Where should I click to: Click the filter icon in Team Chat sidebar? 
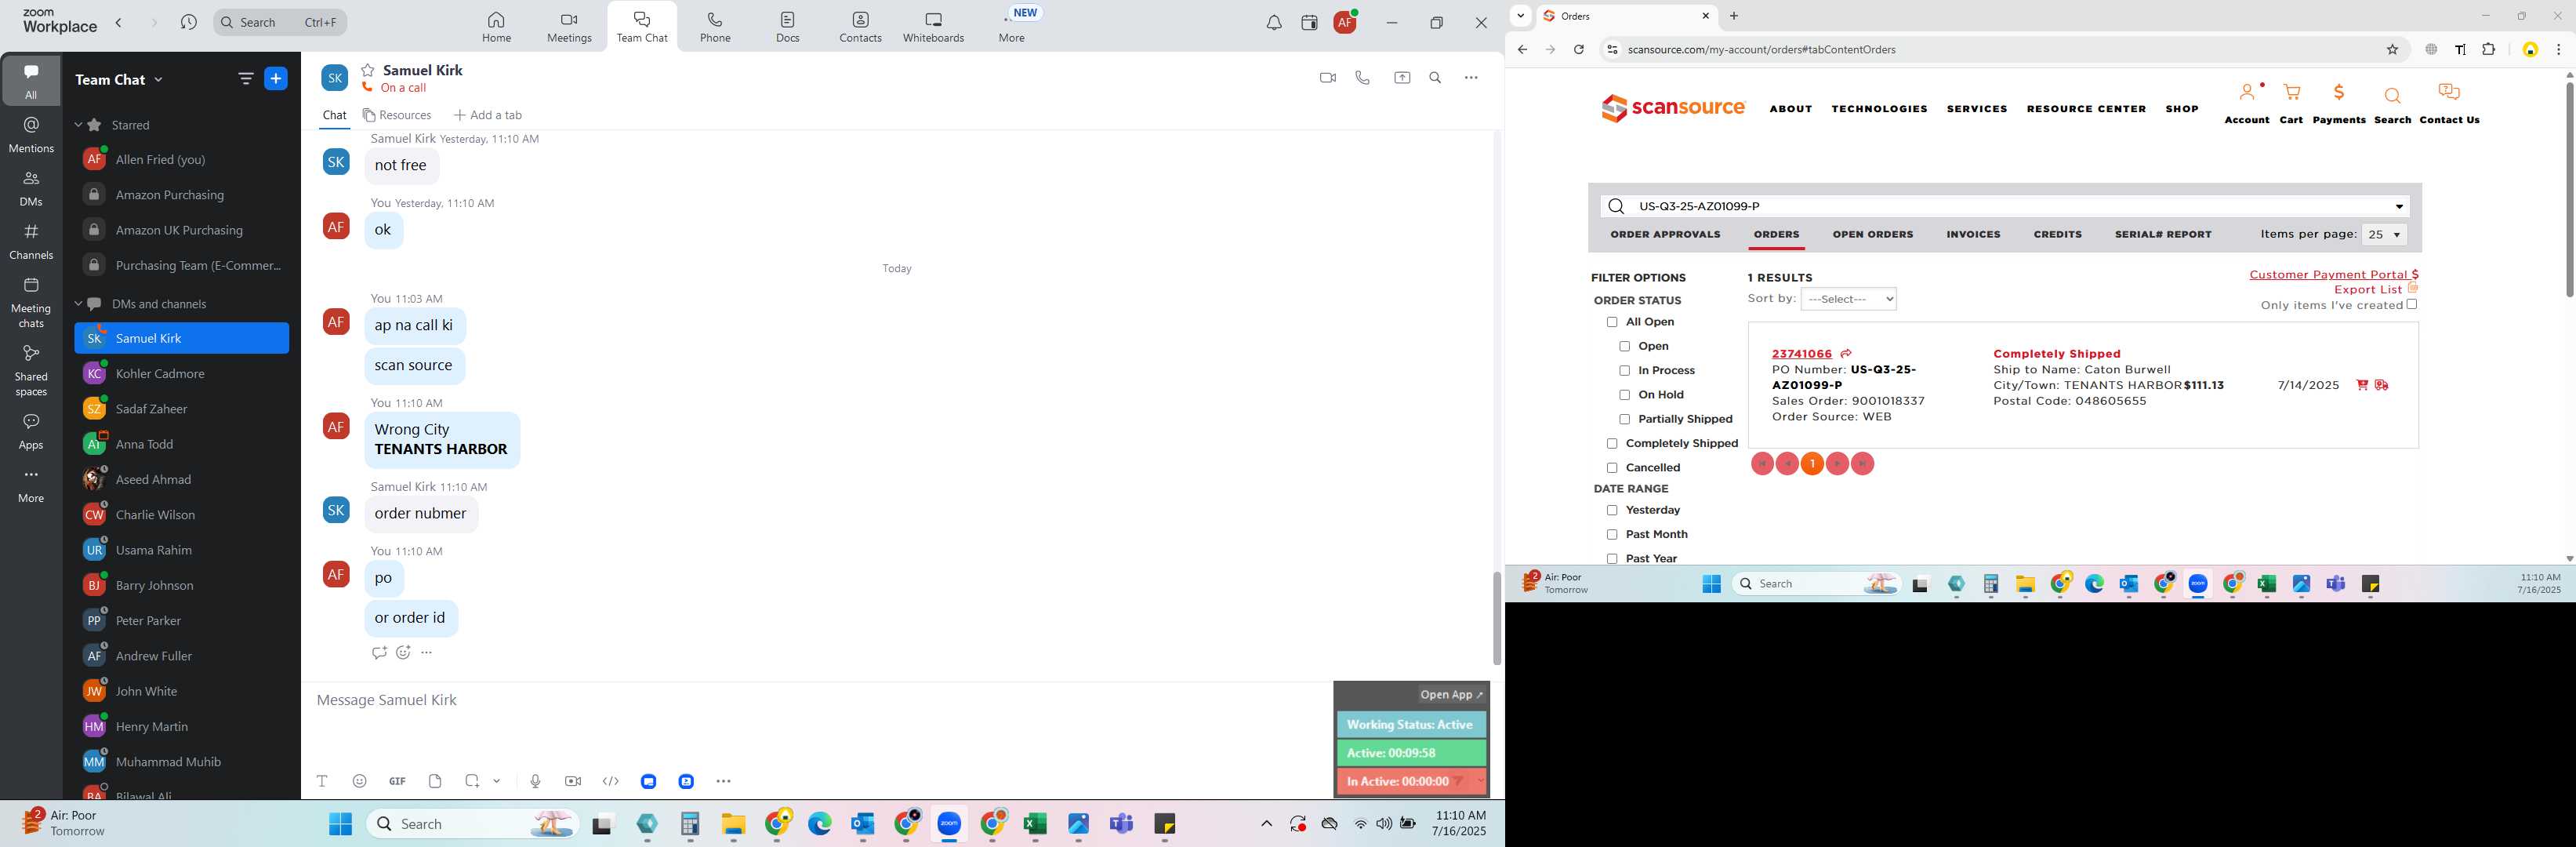click(245, 79)
